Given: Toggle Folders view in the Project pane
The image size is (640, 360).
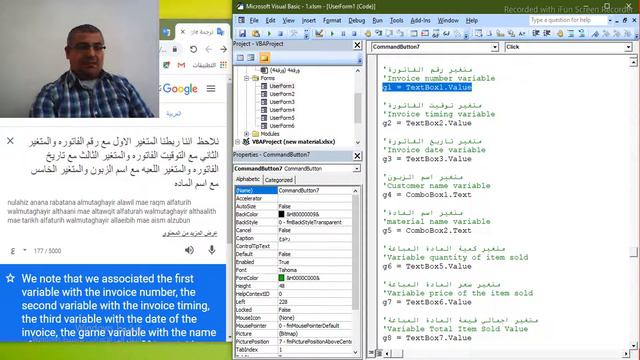Looking at the screenshot, I should tap(264, 58).
